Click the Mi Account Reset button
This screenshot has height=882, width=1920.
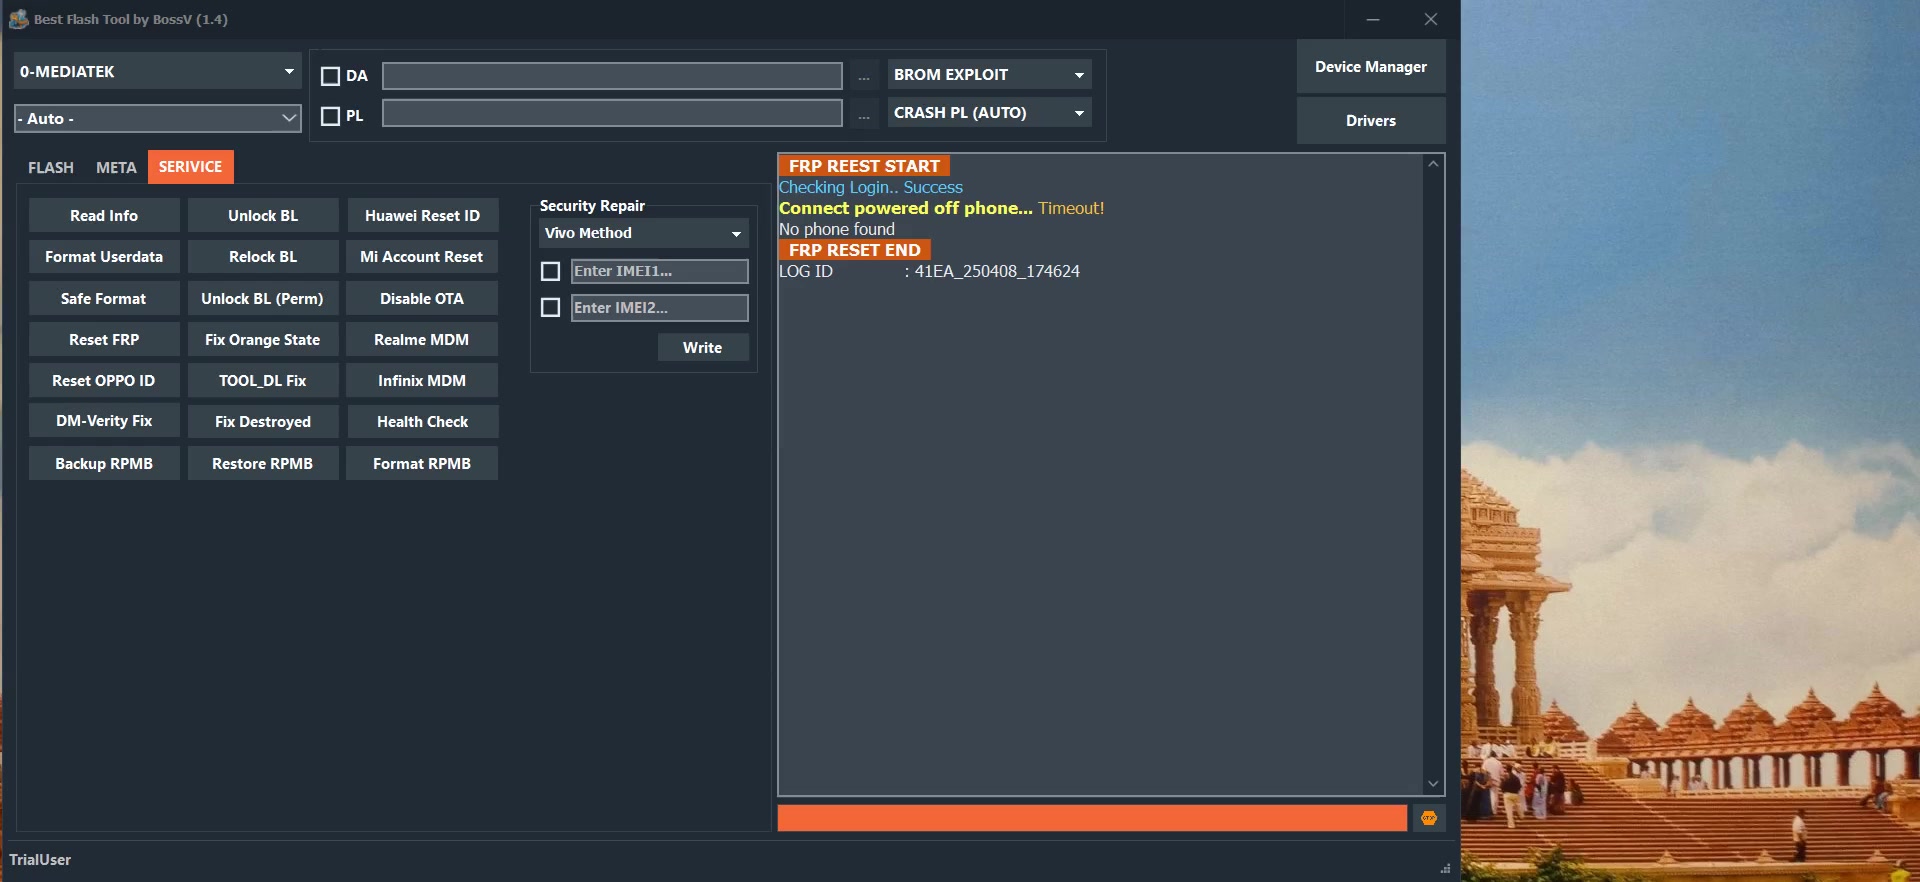coord(422,257)
